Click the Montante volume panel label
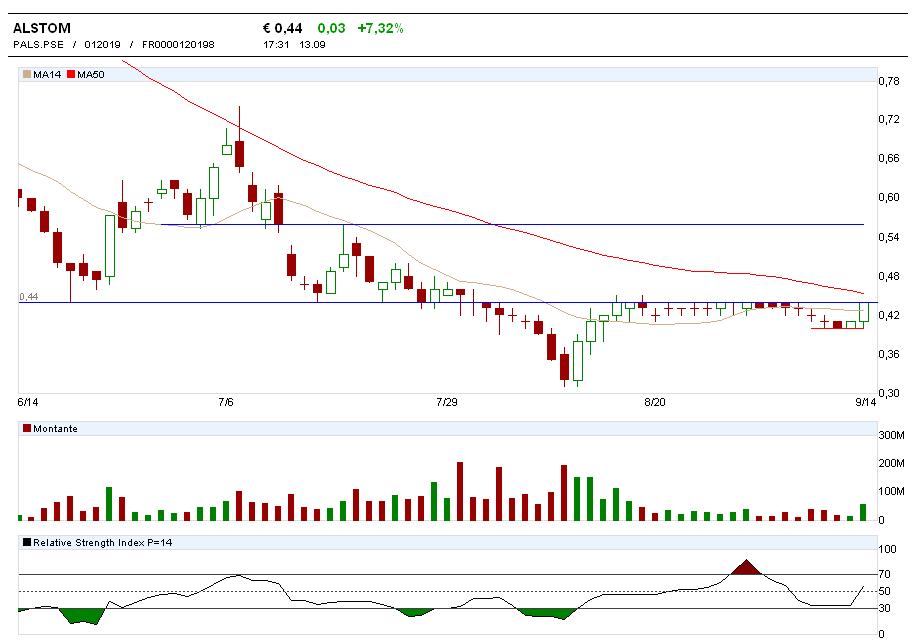Screen dimensions: 914x641 pos(55,428)
